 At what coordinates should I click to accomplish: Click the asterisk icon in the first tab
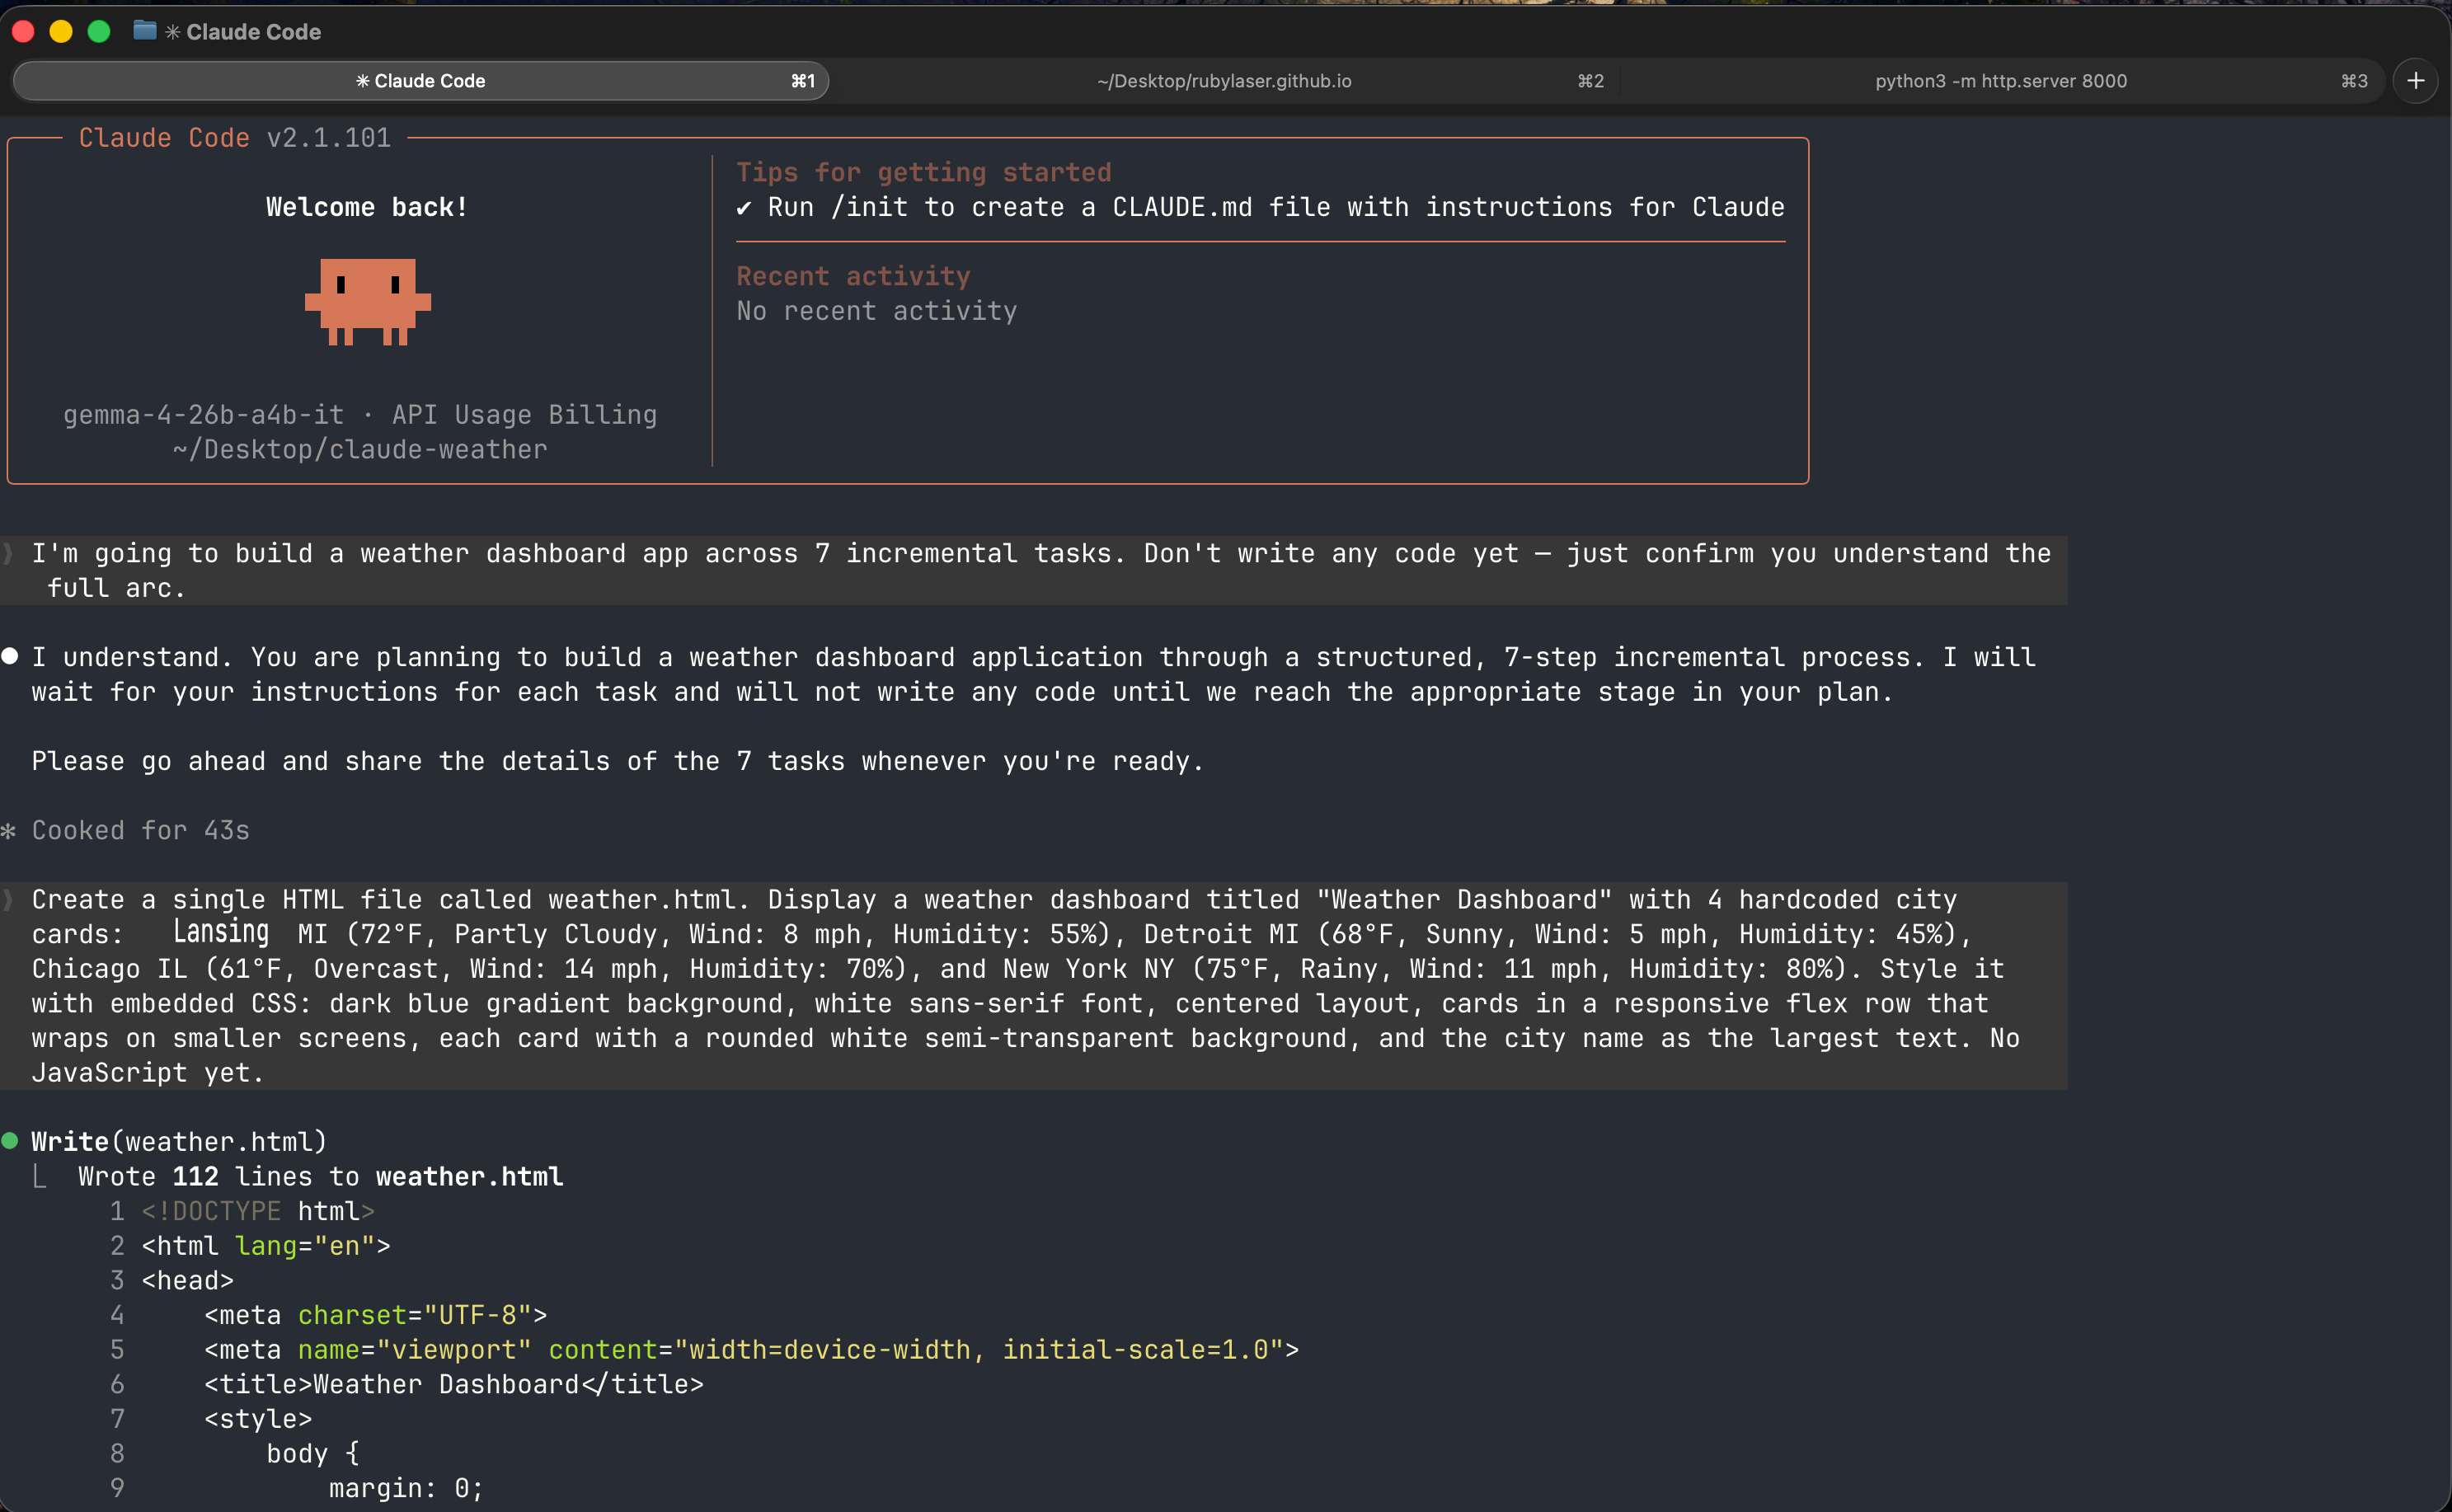(362, 81)
